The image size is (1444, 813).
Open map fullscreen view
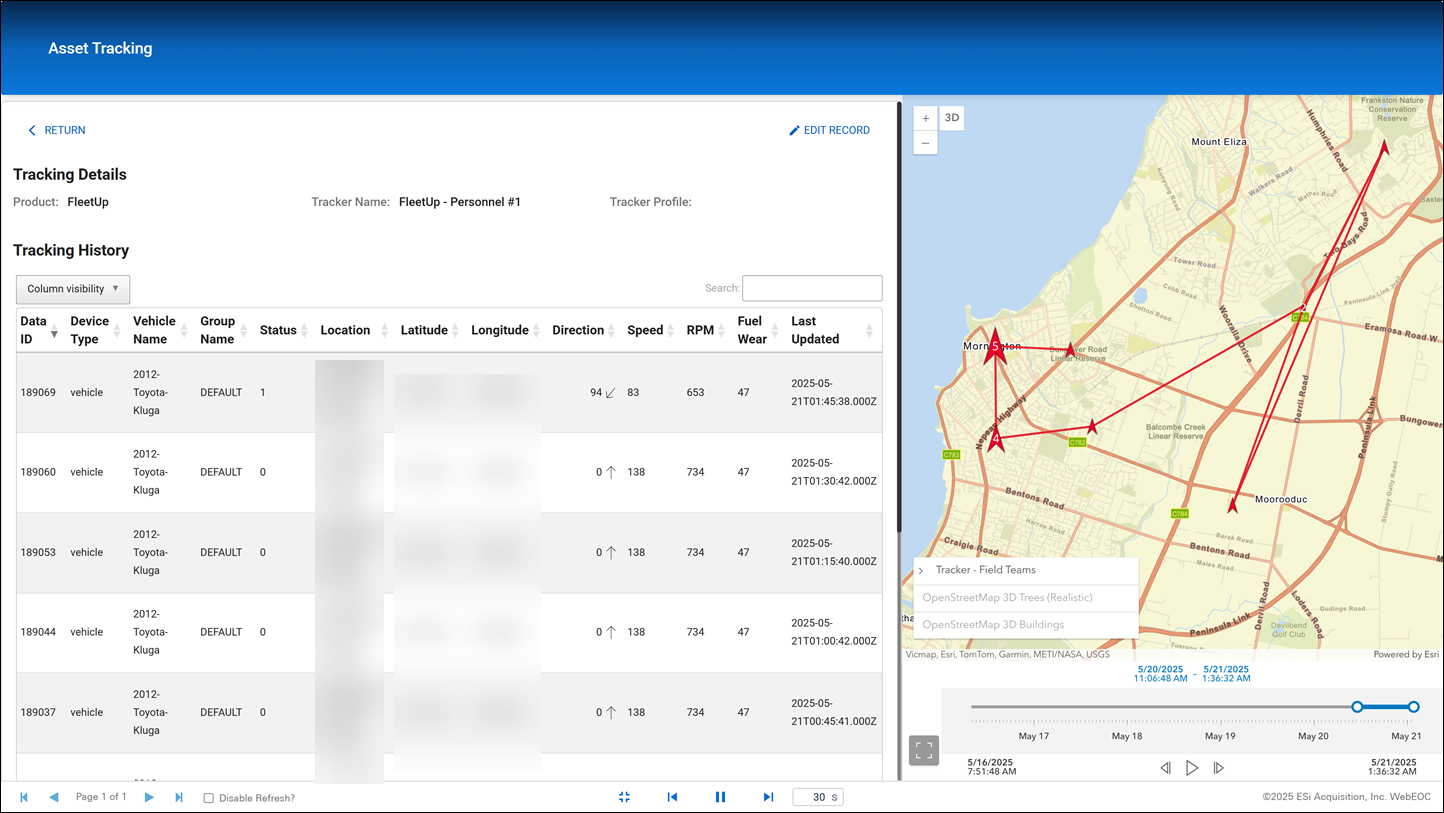924,750
